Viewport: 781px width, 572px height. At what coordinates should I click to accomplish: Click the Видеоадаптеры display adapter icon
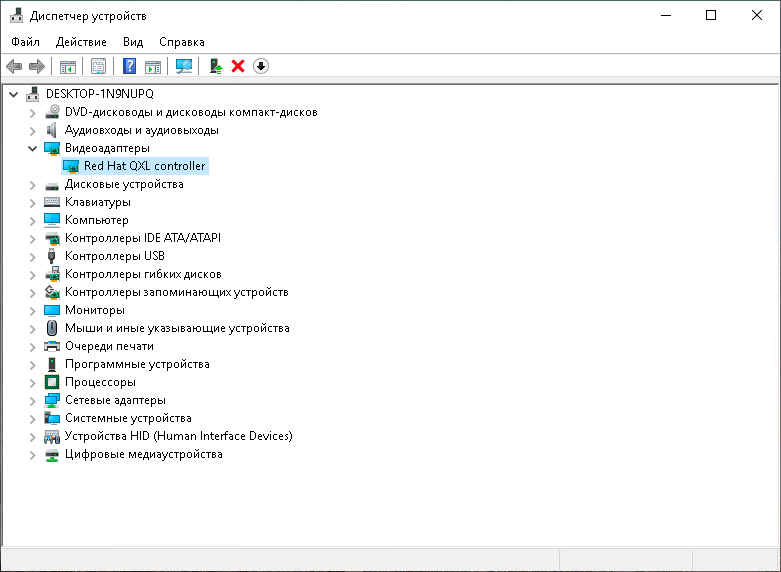coord(52,148)
